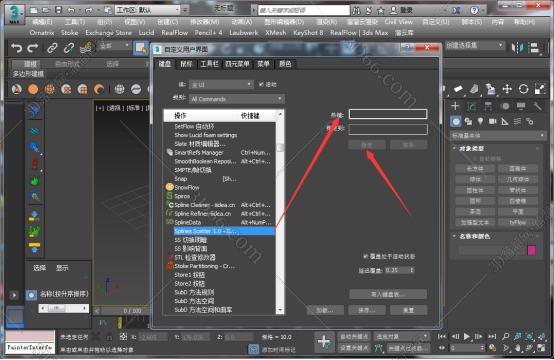
Task: Select the Systems category icon
Action: (x=529, y=122)
